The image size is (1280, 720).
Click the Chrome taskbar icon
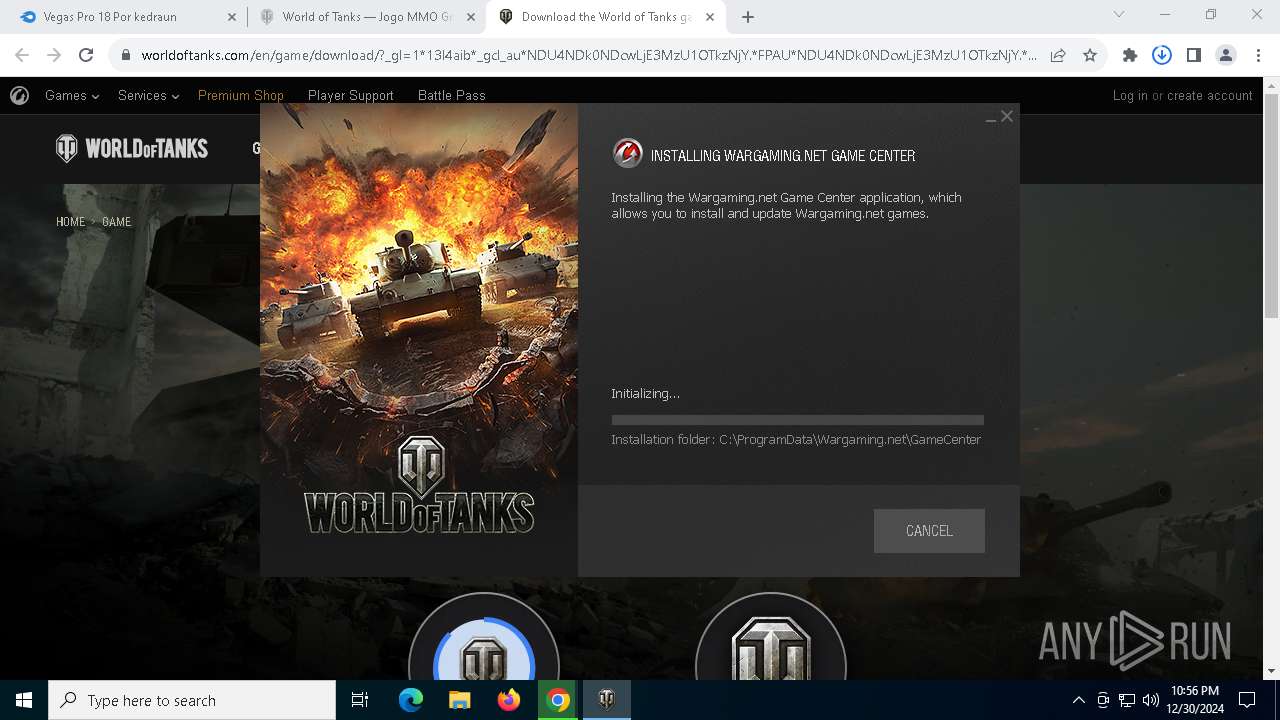[558, 700]
